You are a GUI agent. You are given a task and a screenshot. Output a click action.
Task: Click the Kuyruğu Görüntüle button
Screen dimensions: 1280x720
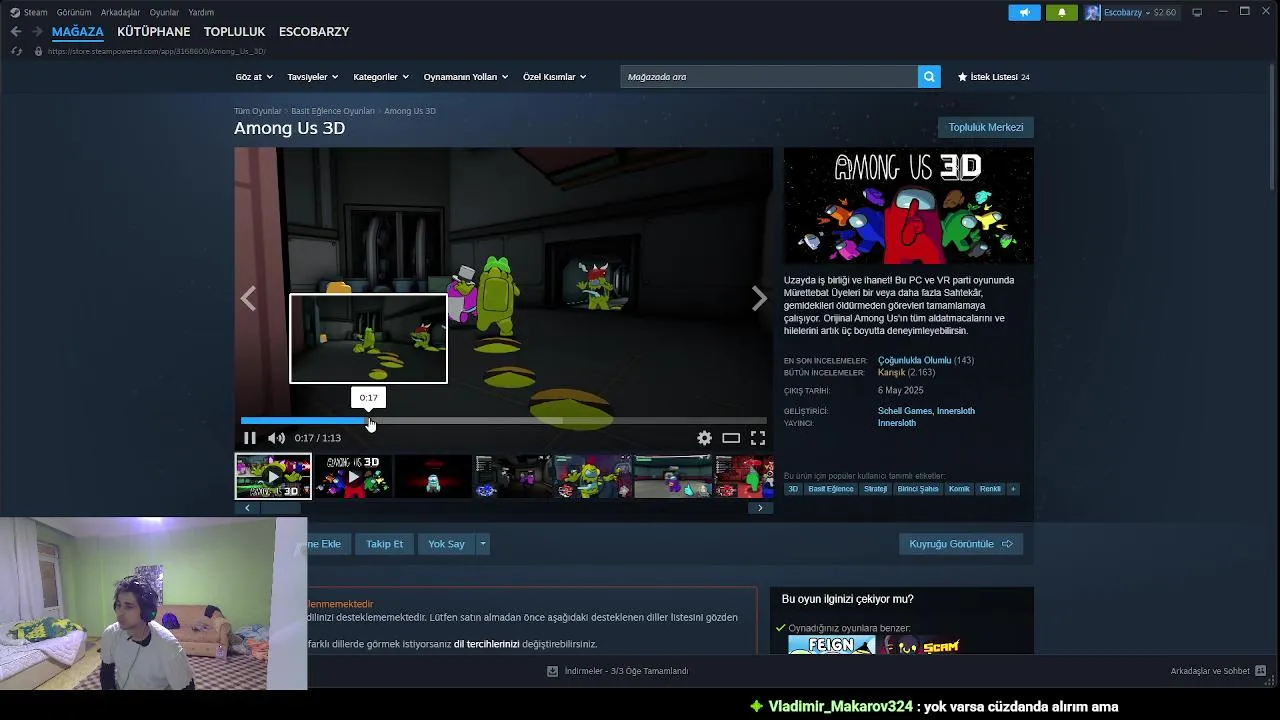click(x=960, y=544)
